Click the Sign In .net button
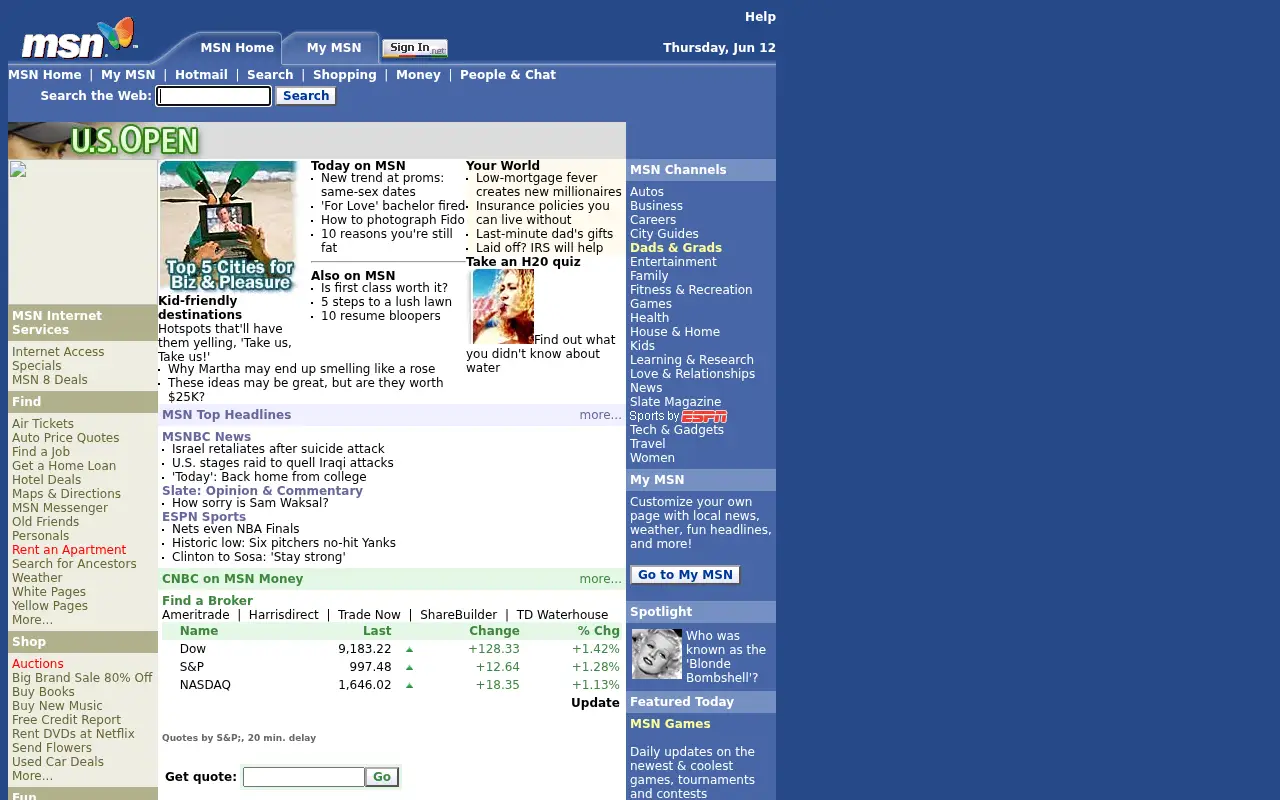1280x800 pixels. 415,48
